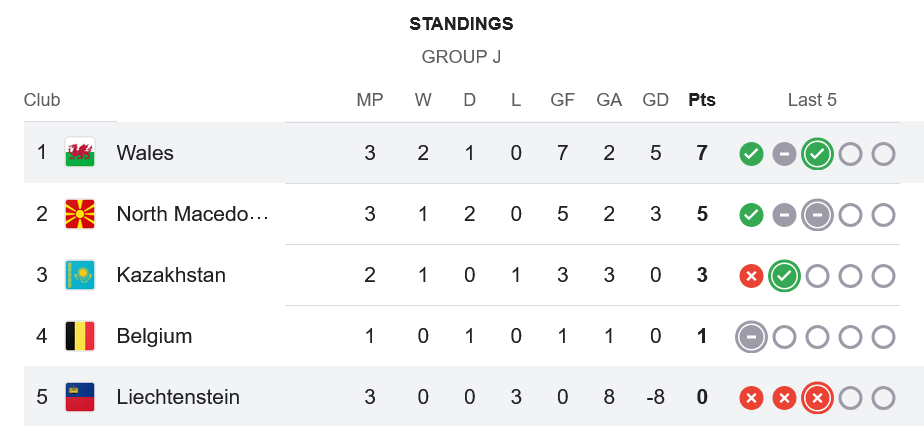This screenshot has height=444, width=924.
Task: Open the Wales team link
Action: 145,153
